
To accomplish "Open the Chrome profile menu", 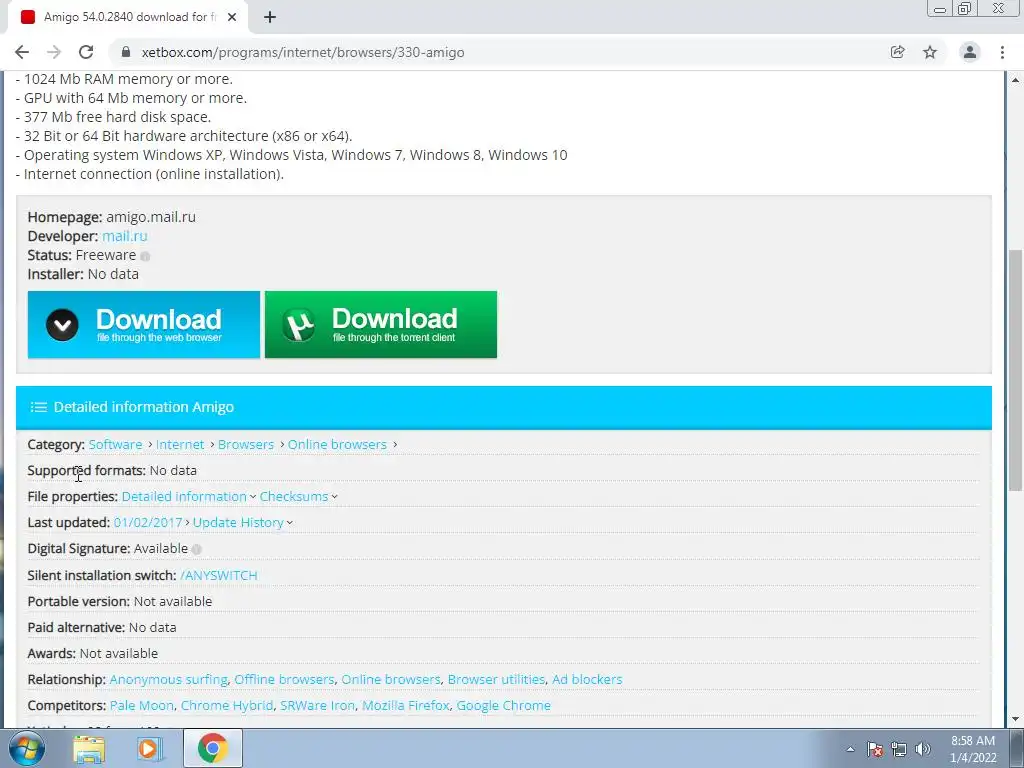I will (970, 52).
